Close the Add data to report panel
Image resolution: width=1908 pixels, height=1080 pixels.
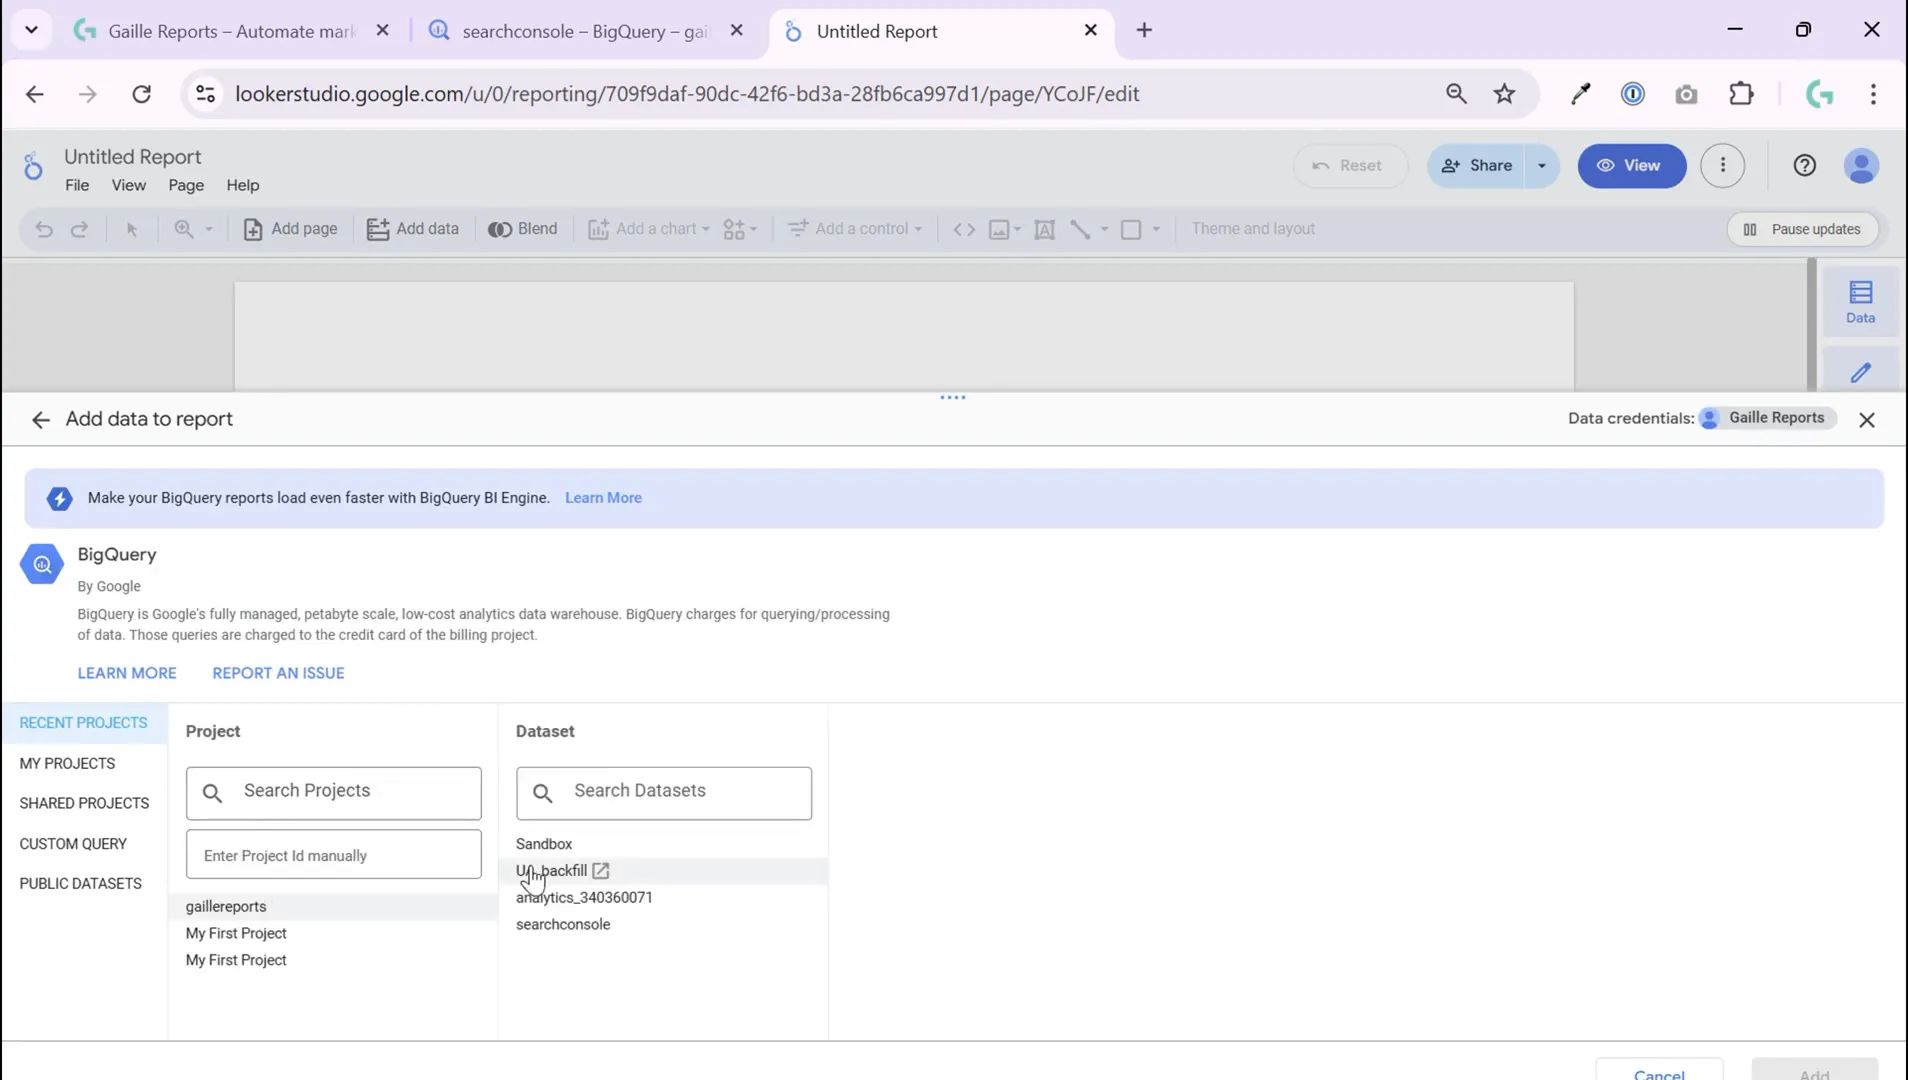click(x=1866, y=420)
